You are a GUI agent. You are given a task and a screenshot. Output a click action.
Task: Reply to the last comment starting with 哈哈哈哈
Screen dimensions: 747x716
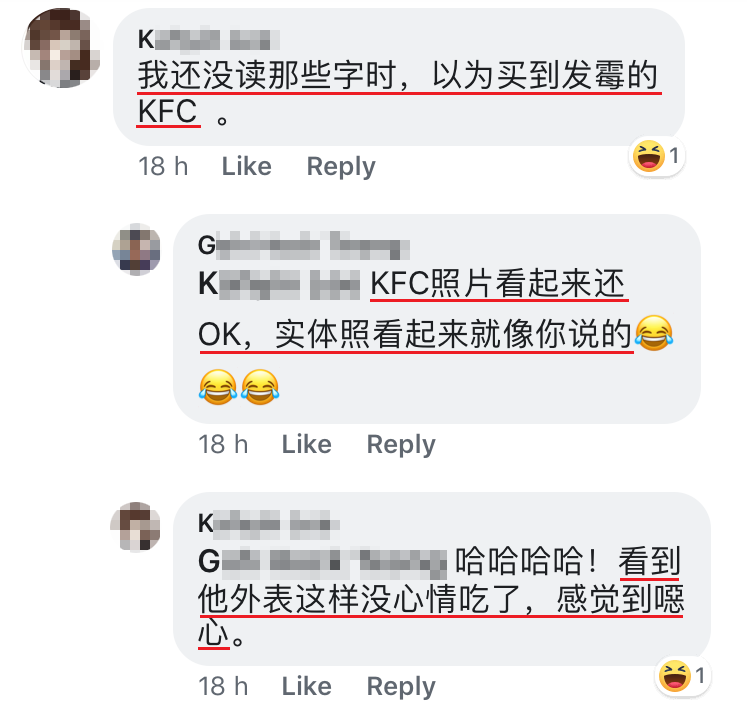pyautogui.click(x=401, y=686)
